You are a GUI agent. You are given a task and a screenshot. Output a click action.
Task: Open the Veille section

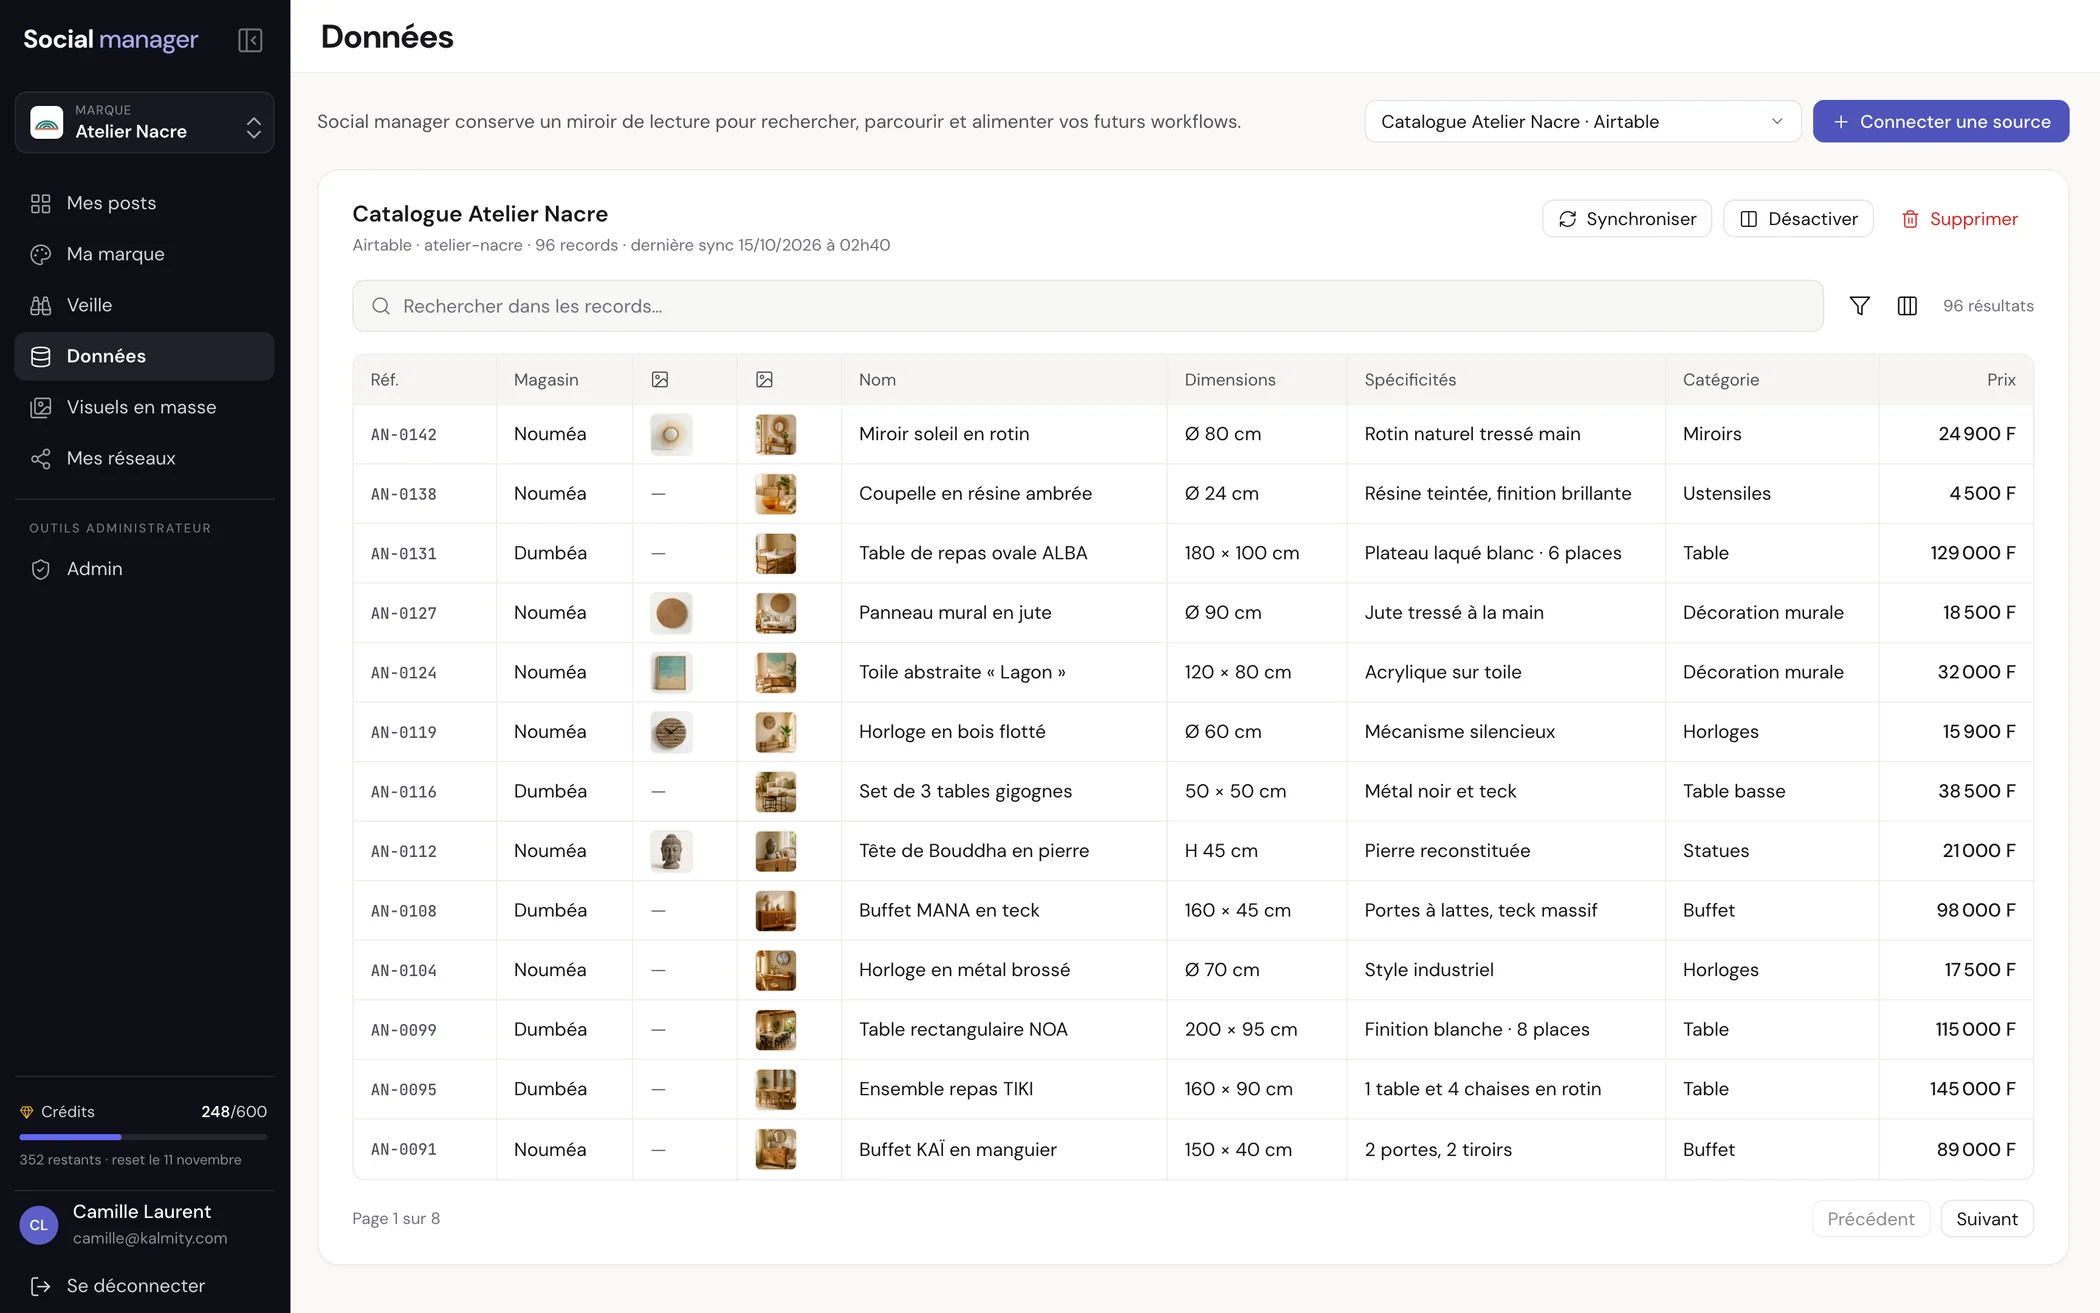145,305
